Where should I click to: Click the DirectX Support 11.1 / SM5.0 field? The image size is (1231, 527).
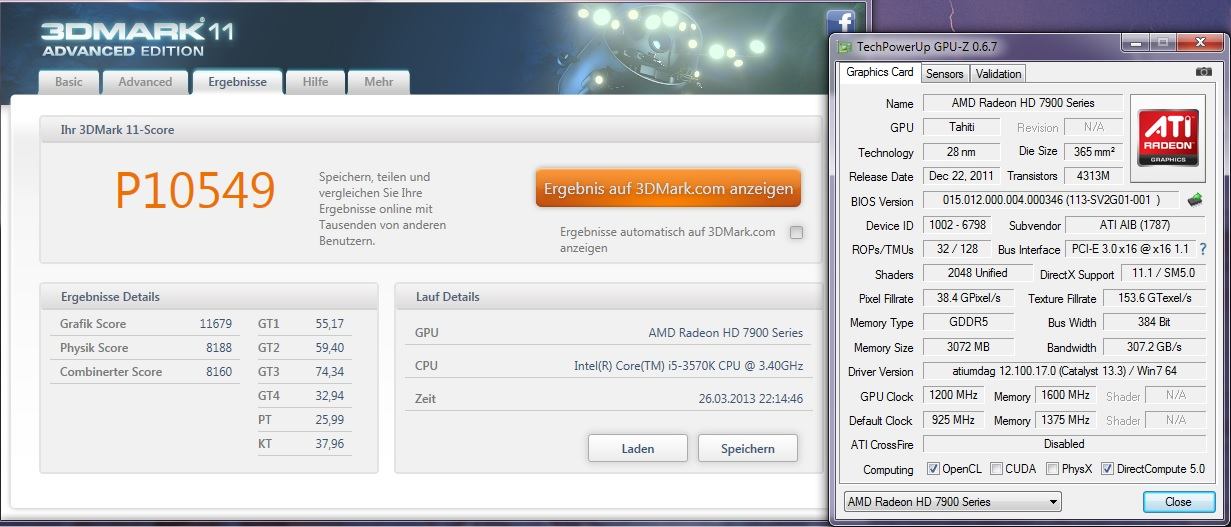click(x=1165, y=273)
